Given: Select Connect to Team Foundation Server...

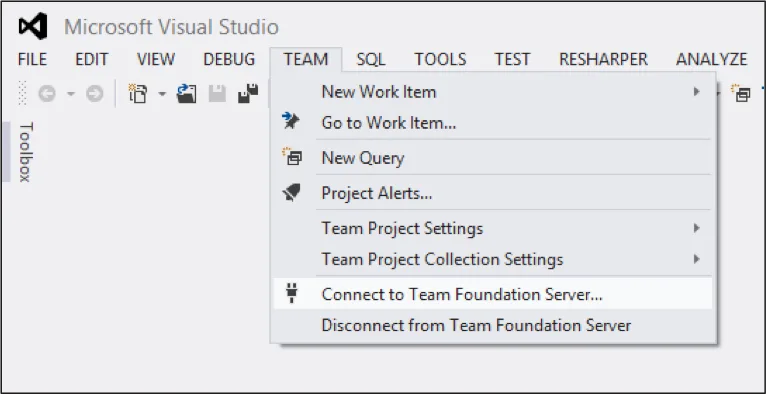Looking at the screenshot, I should tap(492, 294).
